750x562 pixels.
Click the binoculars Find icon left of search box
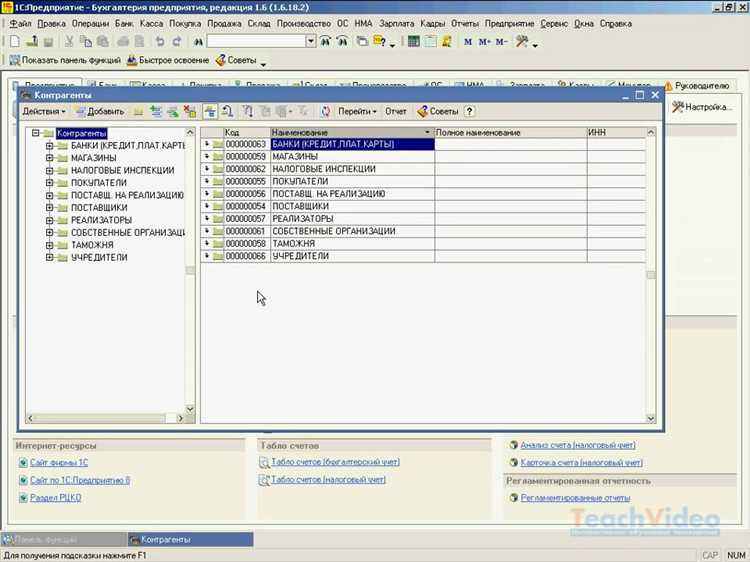pos(199,42)
